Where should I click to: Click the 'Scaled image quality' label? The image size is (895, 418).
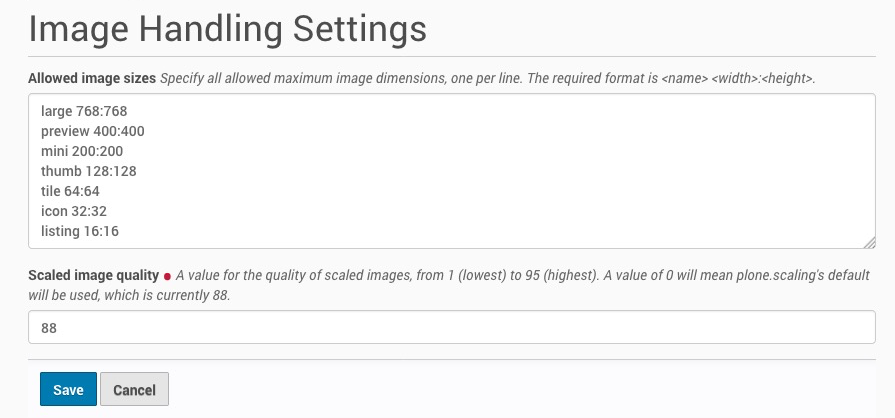pos(93,275)
